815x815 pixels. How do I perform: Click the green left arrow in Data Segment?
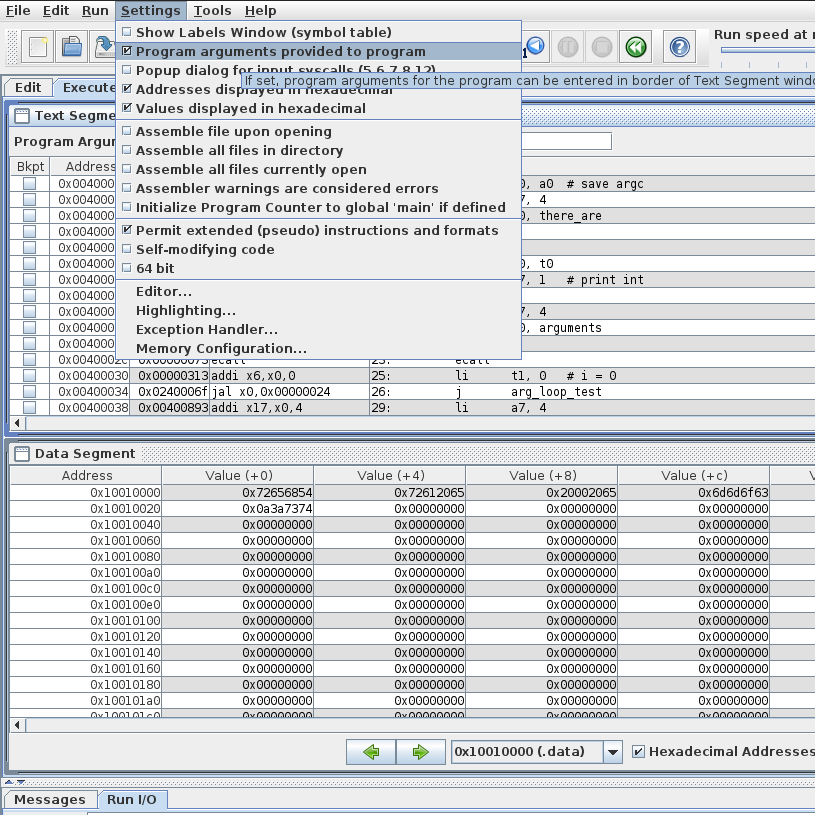point(371,752)
